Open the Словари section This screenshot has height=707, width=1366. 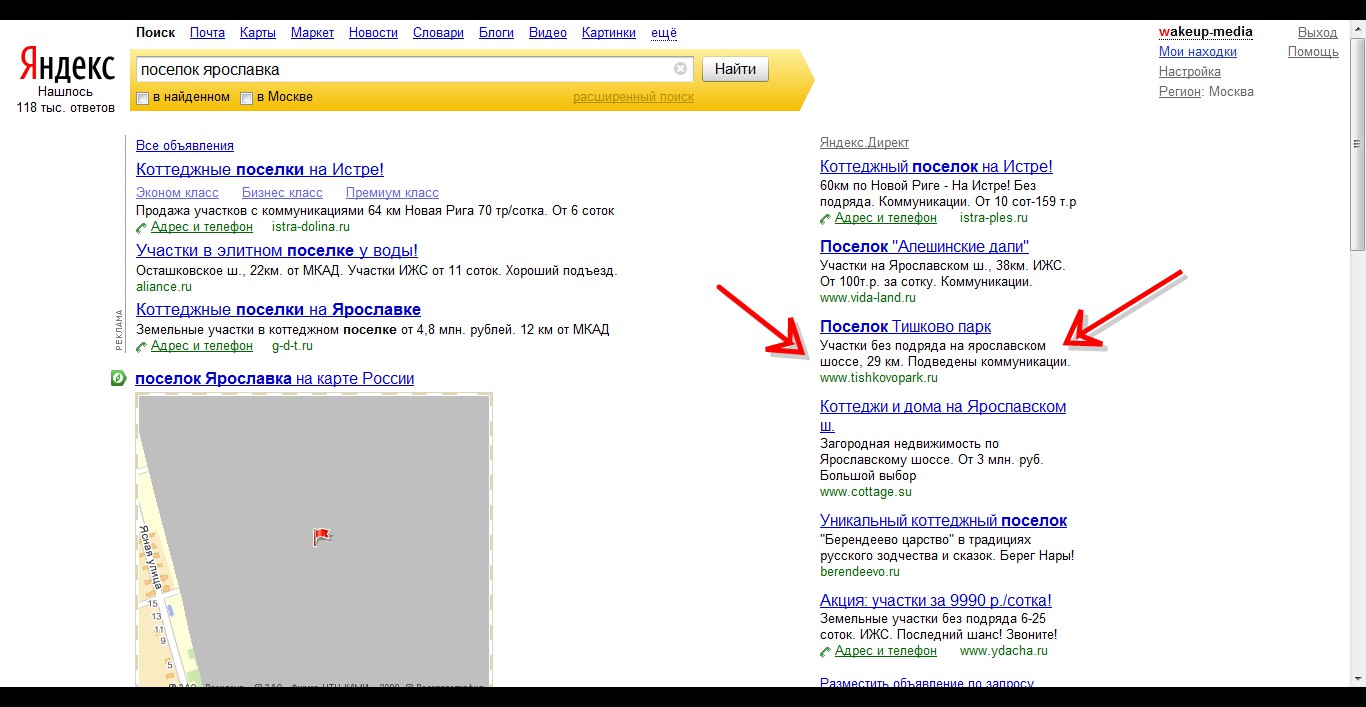[x=438, y=32]
